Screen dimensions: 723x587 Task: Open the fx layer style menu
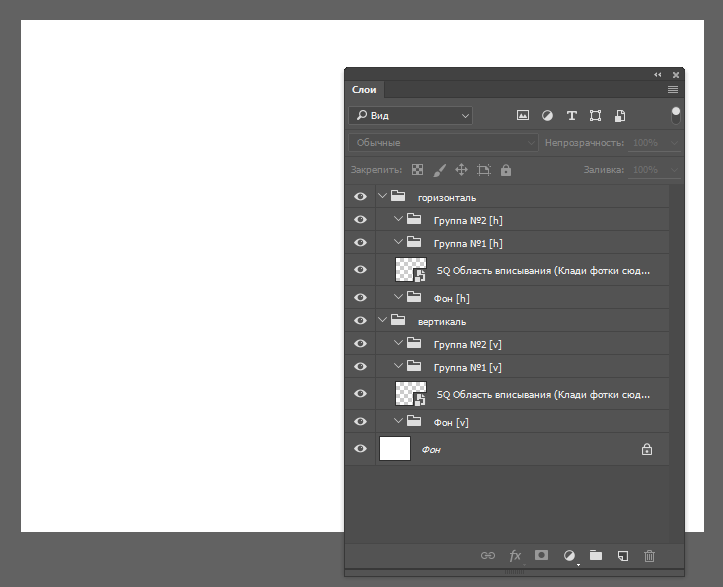(x=515, y=556)
